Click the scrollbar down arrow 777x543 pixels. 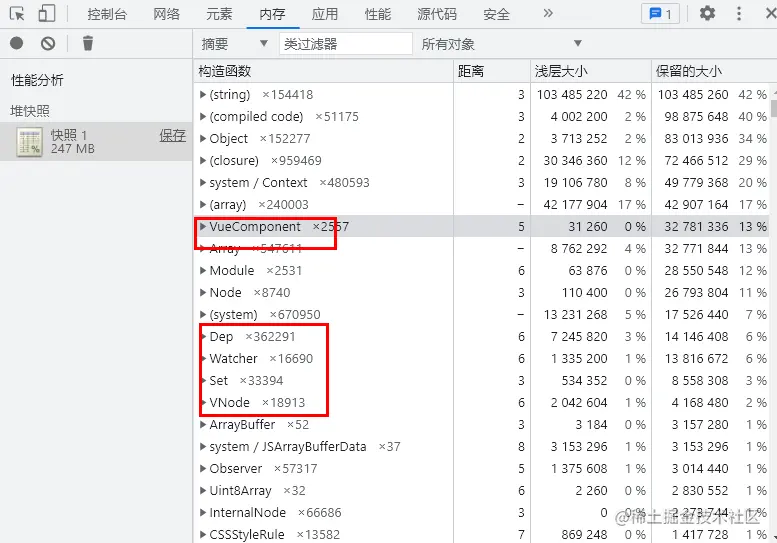[x=774, y=536]
